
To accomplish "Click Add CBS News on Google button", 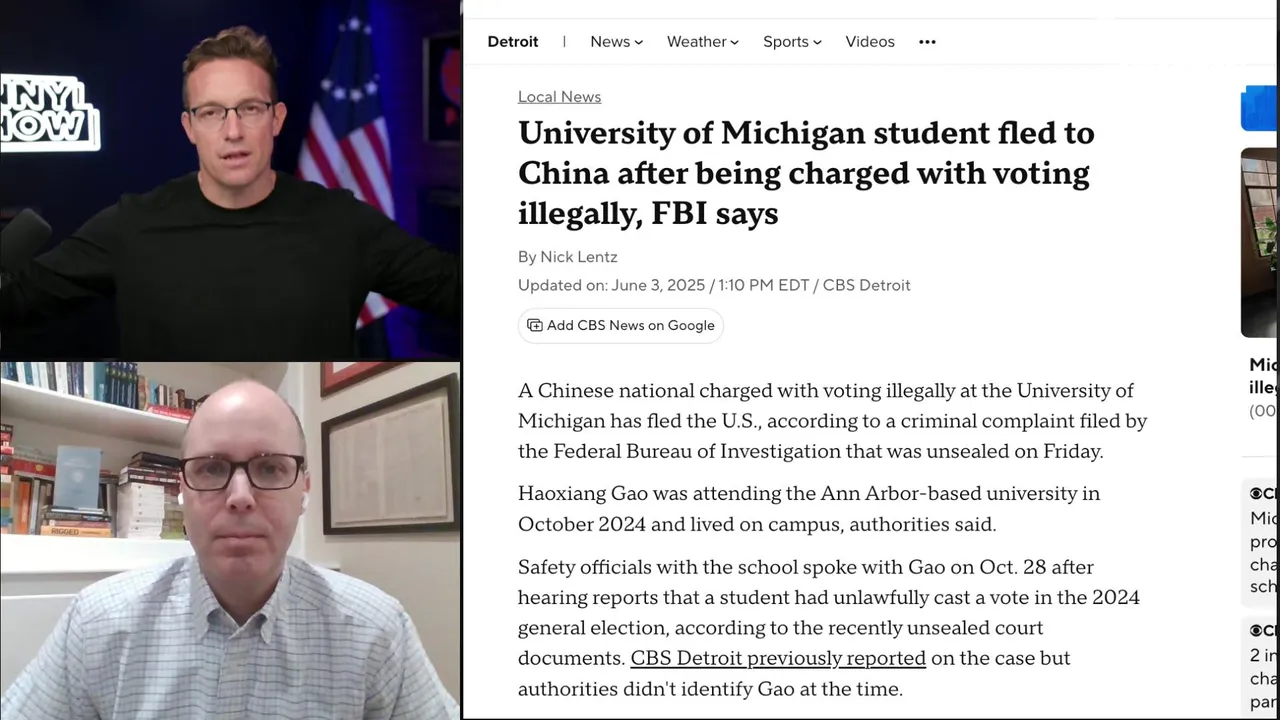I will [620, 325].
